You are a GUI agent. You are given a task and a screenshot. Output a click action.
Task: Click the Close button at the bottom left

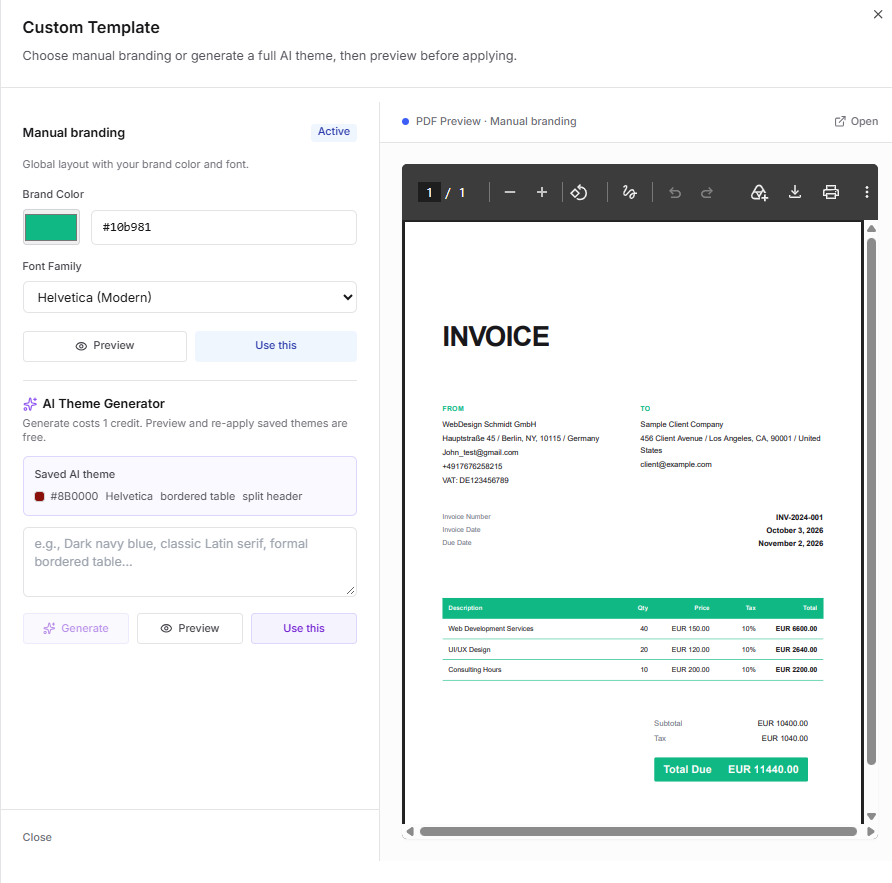pyautogui.click(x=37, y=837)
